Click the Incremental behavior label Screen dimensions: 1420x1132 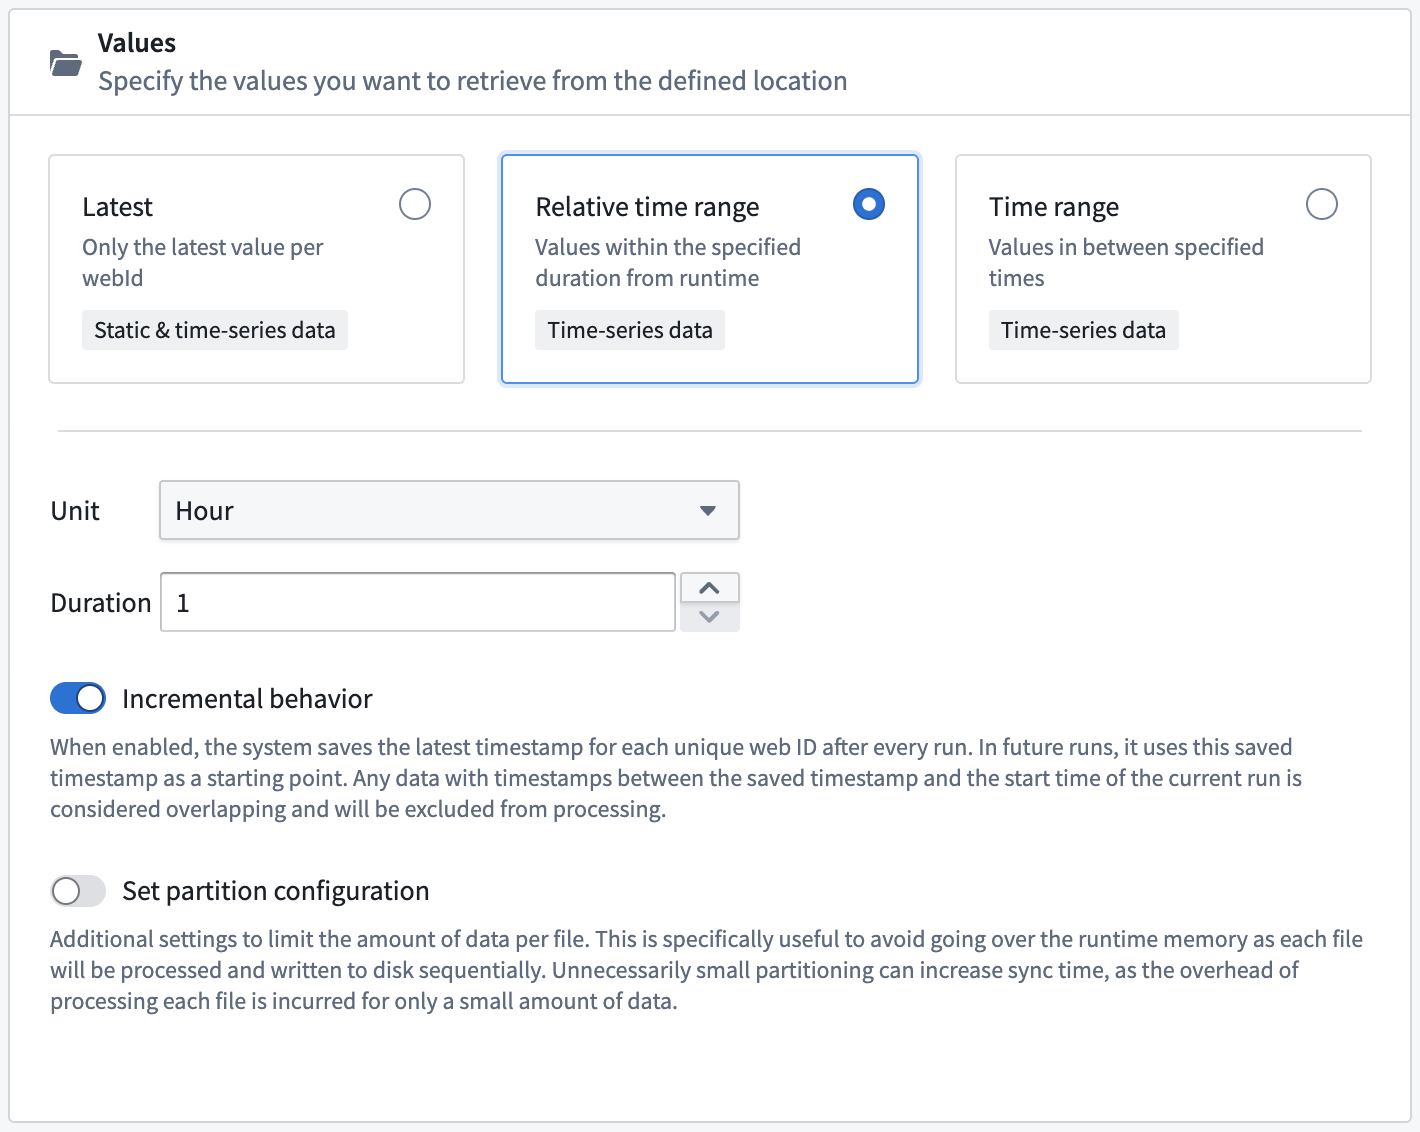point(247,698)
